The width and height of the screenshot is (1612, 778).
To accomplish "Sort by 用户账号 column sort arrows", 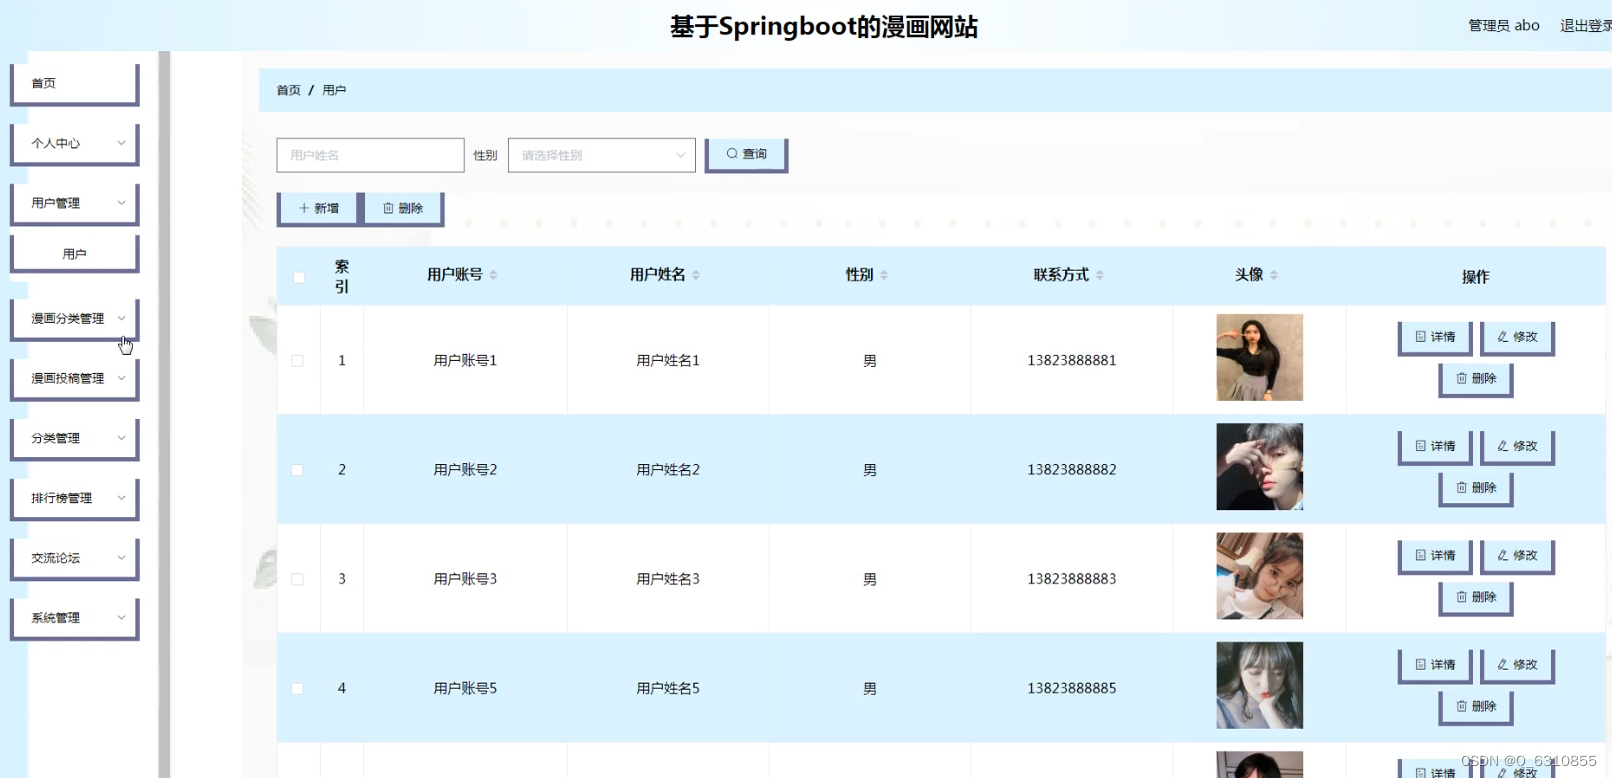I will 493,275.
